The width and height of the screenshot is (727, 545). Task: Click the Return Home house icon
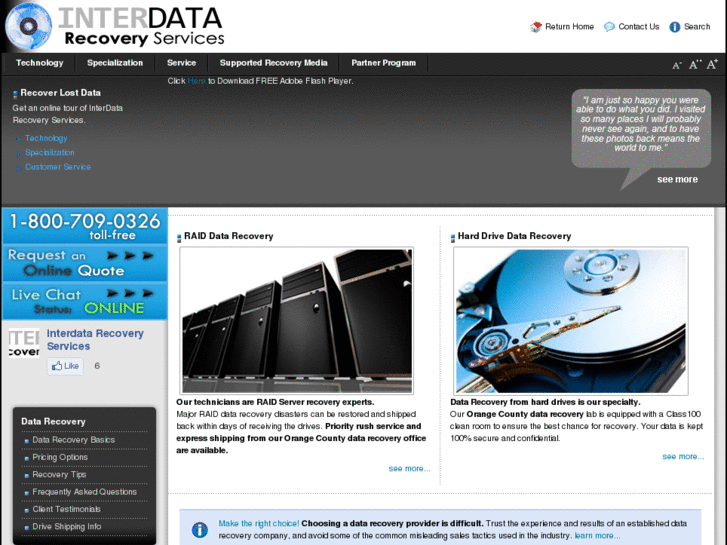click(x=536, y=27)
